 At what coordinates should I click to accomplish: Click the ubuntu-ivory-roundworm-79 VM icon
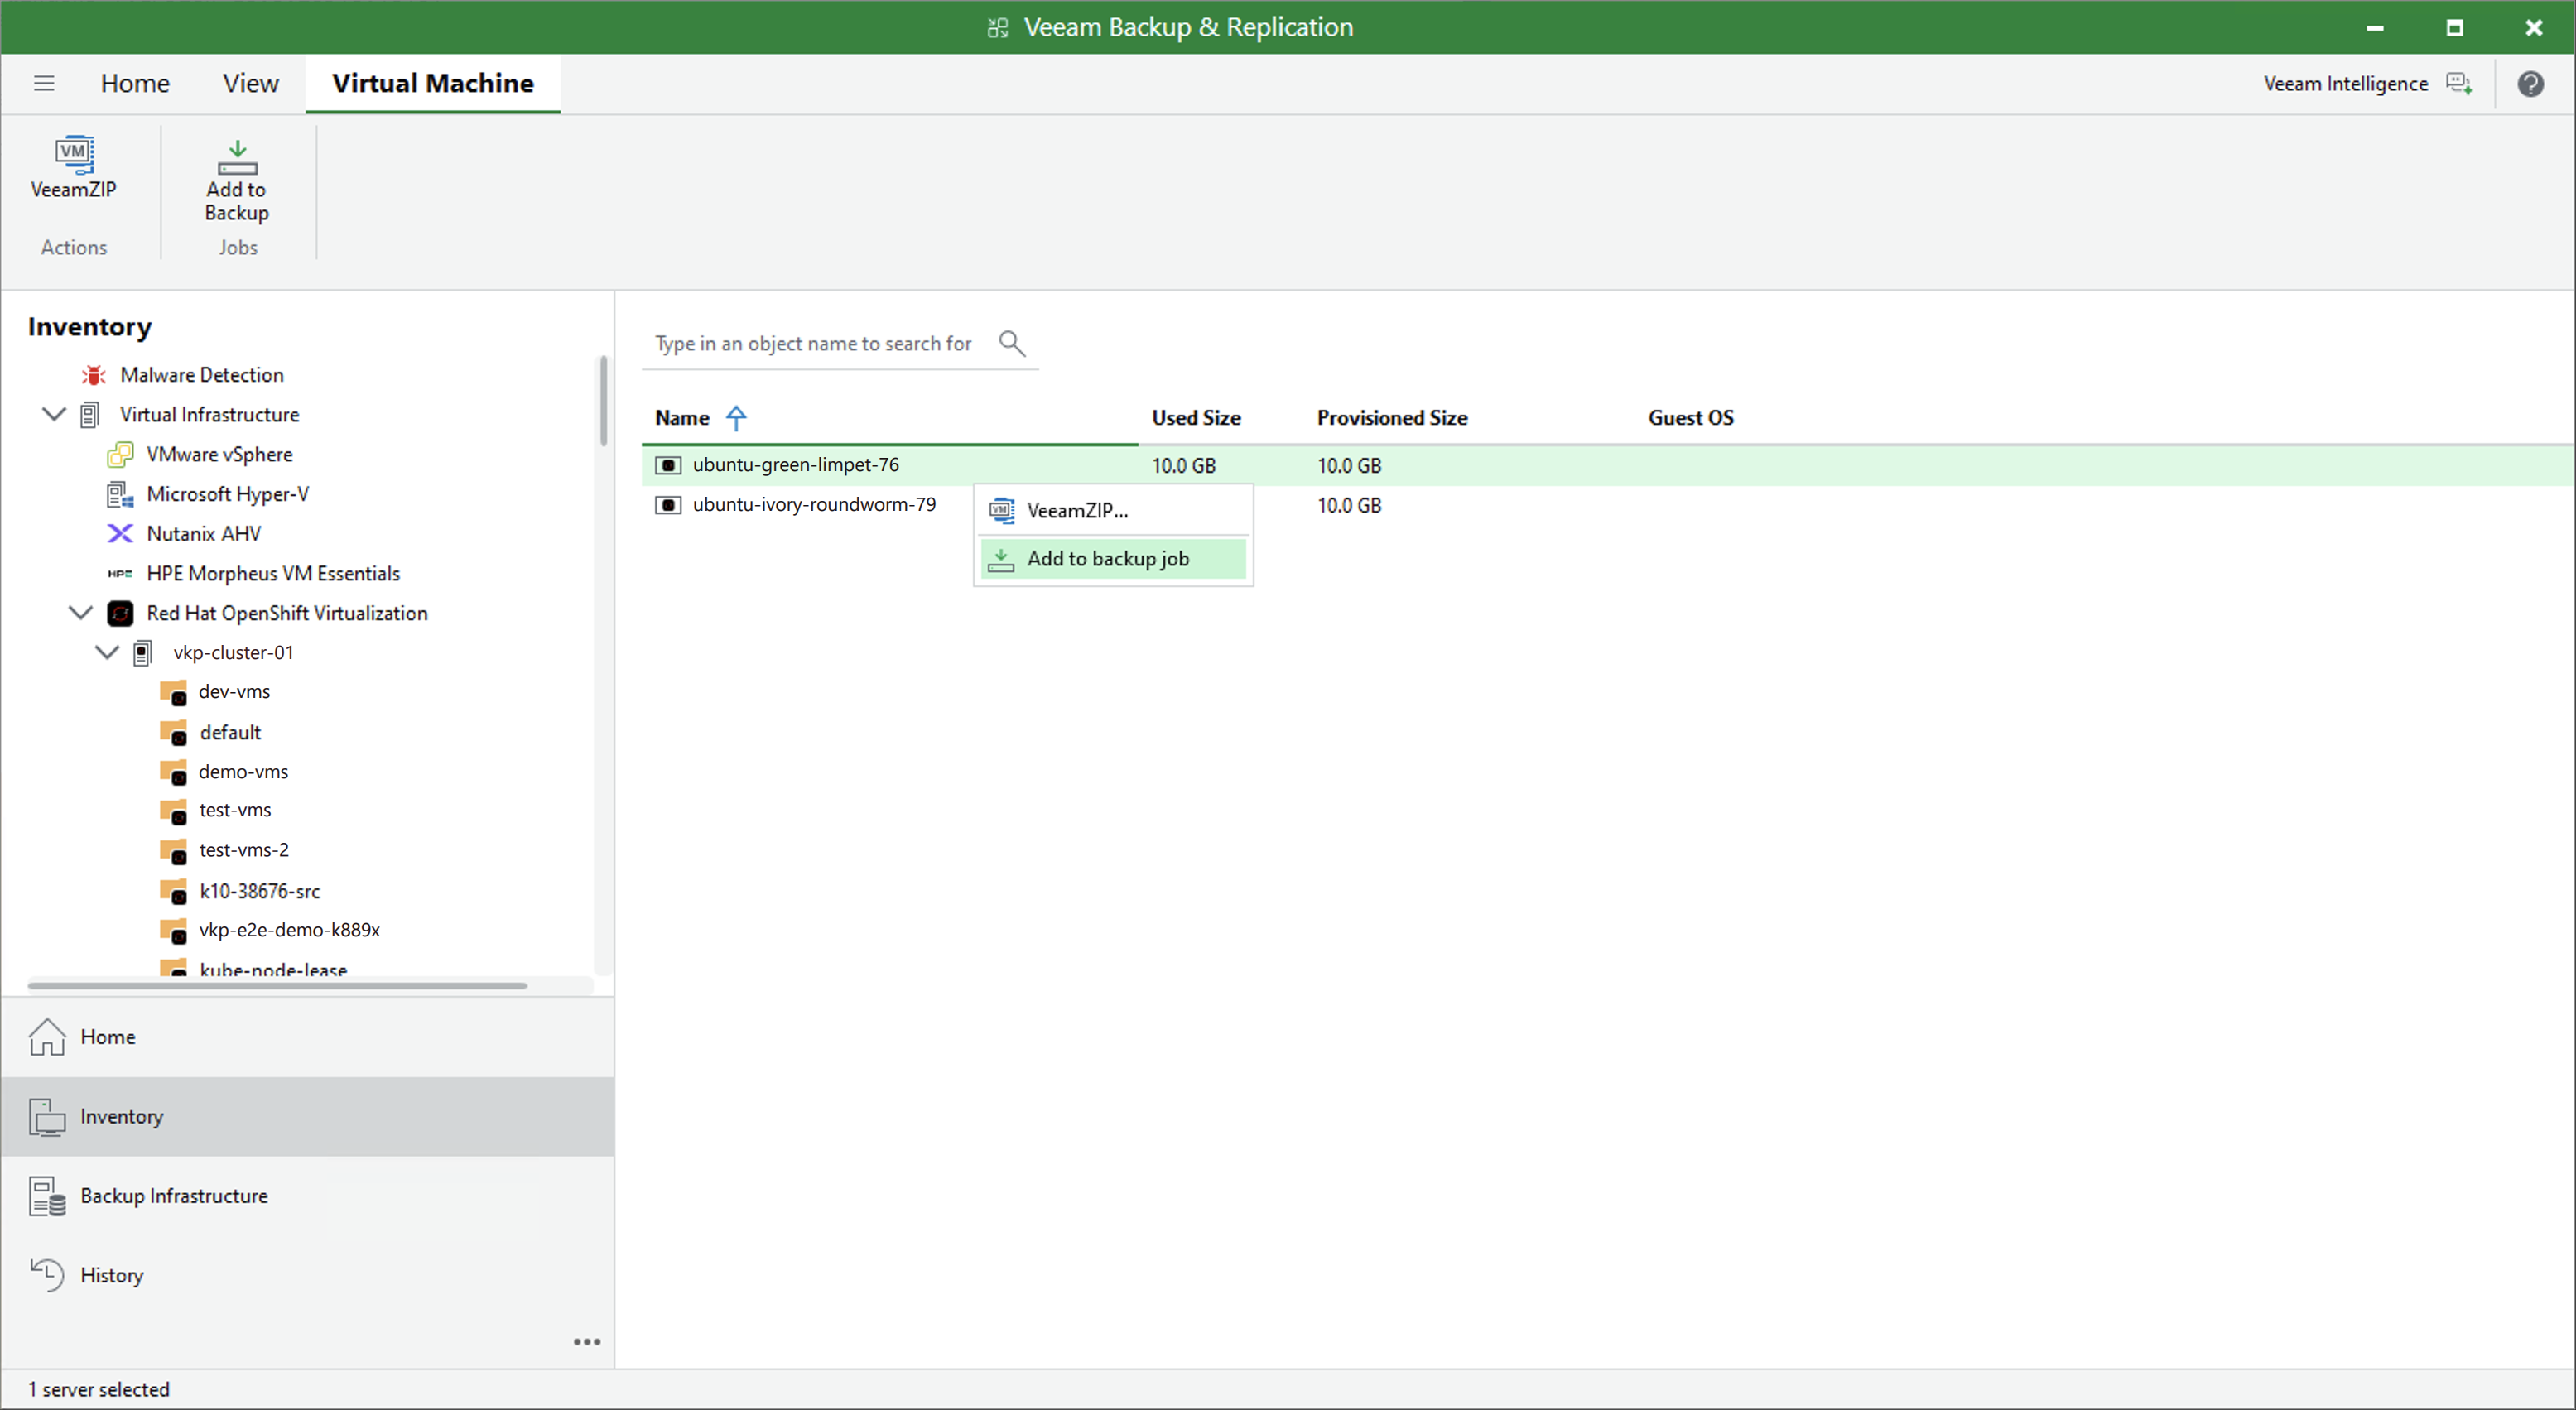(x=668, y=505)
